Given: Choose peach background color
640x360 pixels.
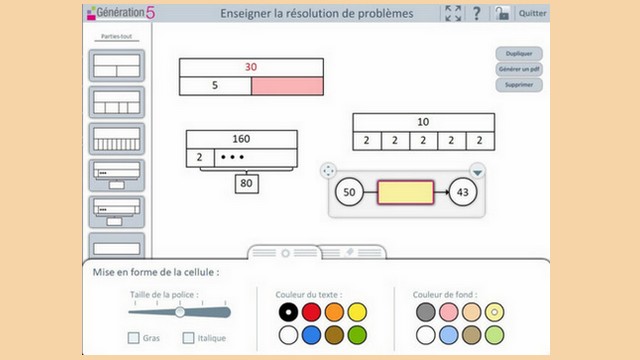Looking at the screenshot, I should click(471, 312).
